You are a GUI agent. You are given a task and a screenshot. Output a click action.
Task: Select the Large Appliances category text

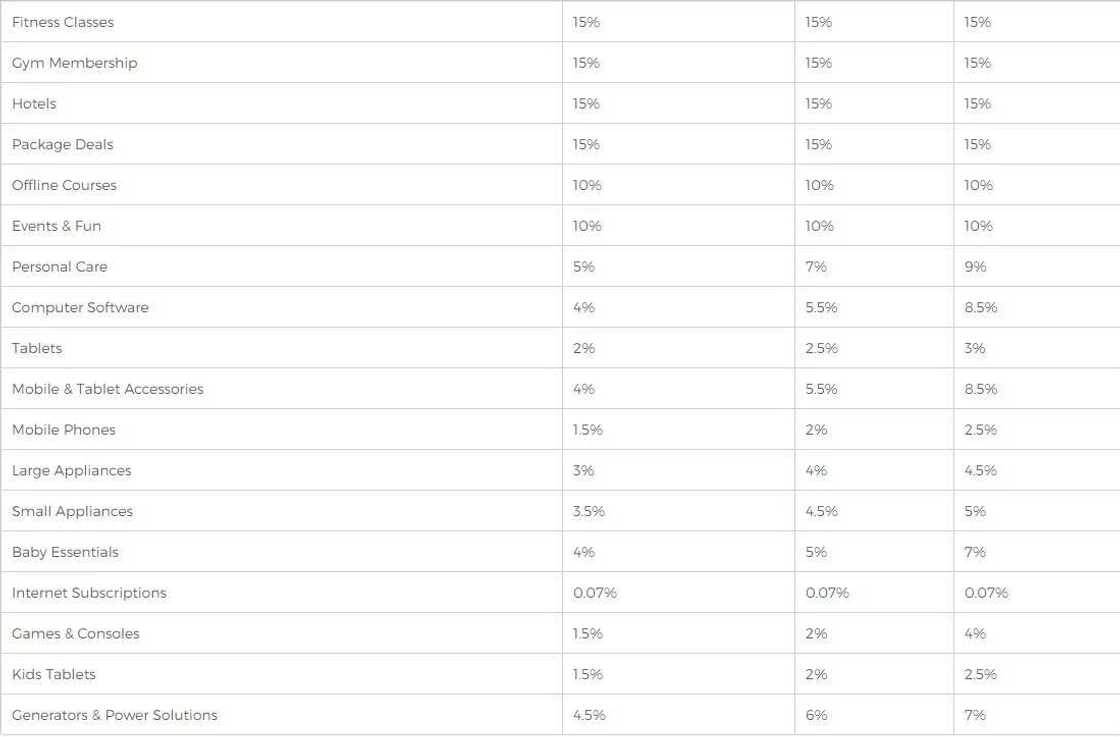[x=71, y=471]
